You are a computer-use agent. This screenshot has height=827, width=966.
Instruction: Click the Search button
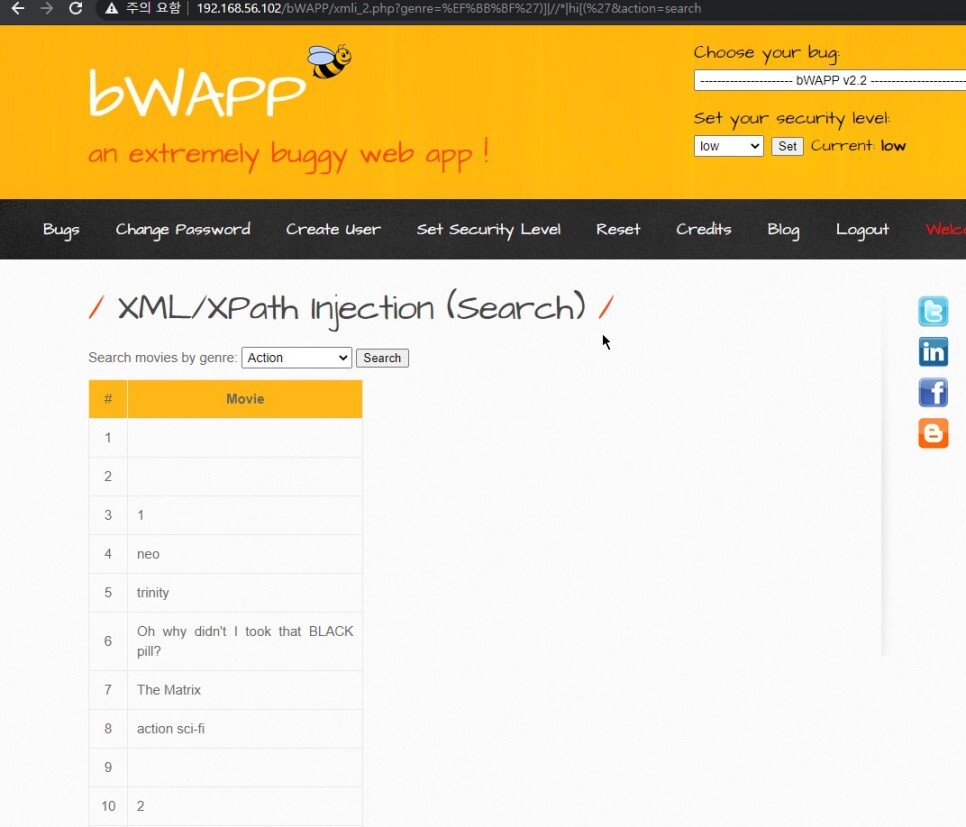[382, 358]
